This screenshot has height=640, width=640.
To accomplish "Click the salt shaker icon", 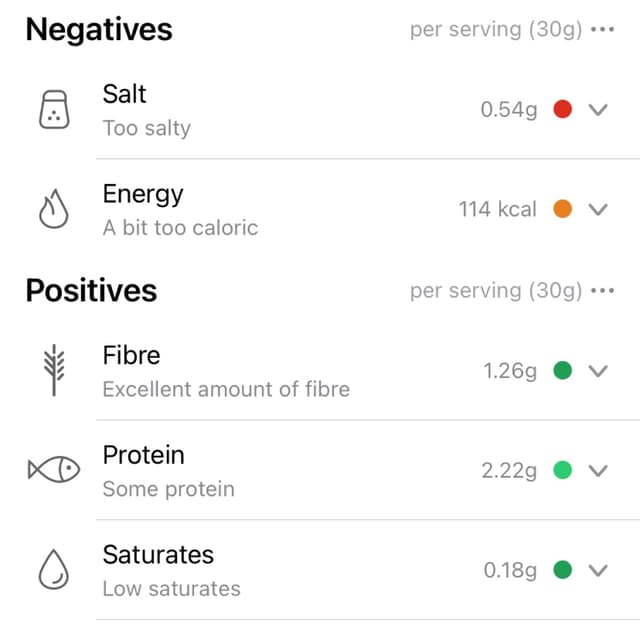I will (54, 109).
